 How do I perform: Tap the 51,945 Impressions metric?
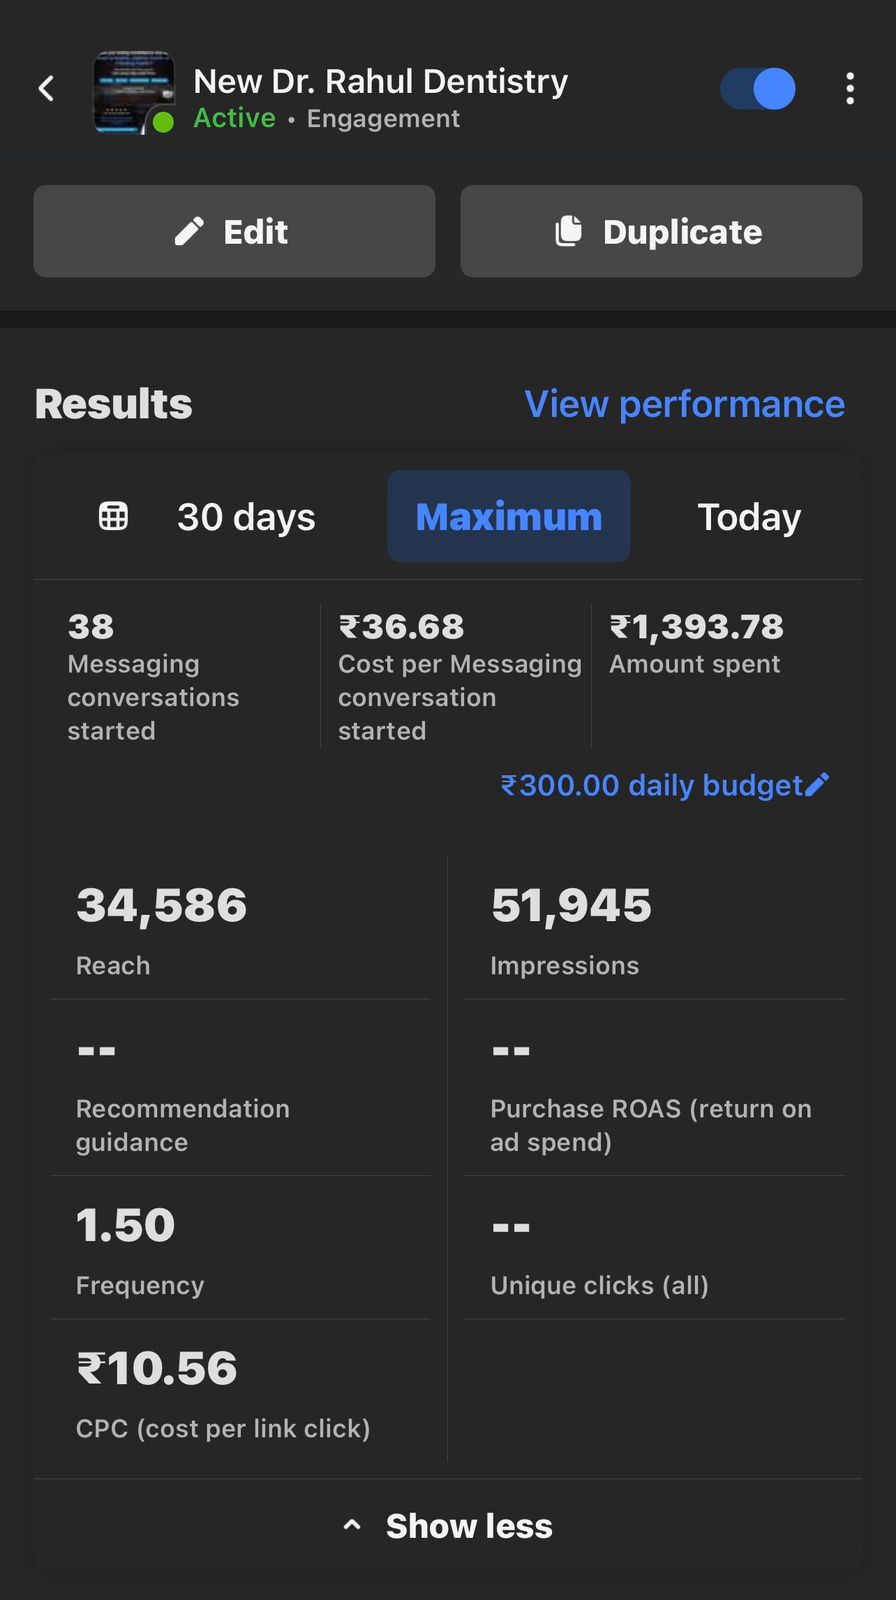click(x=571, y=929)
